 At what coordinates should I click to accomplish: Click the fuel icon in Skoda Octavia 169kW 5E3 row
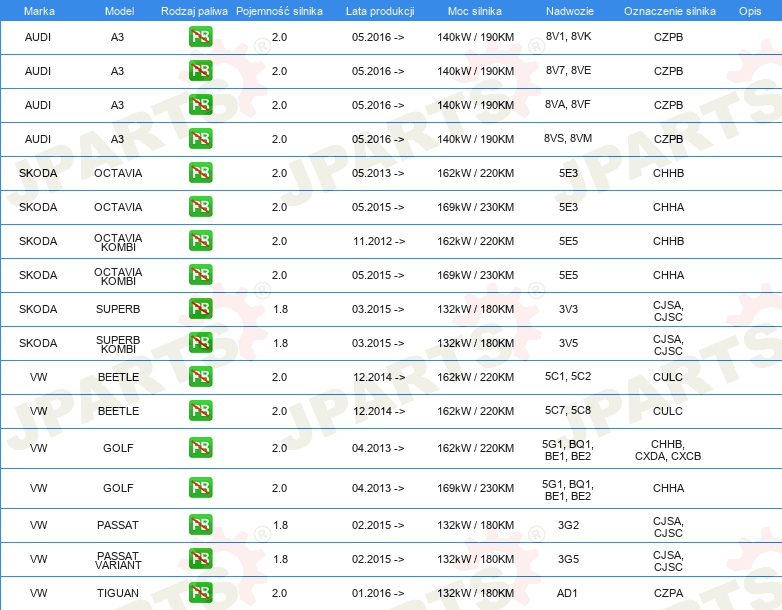[x=200, y=206]
